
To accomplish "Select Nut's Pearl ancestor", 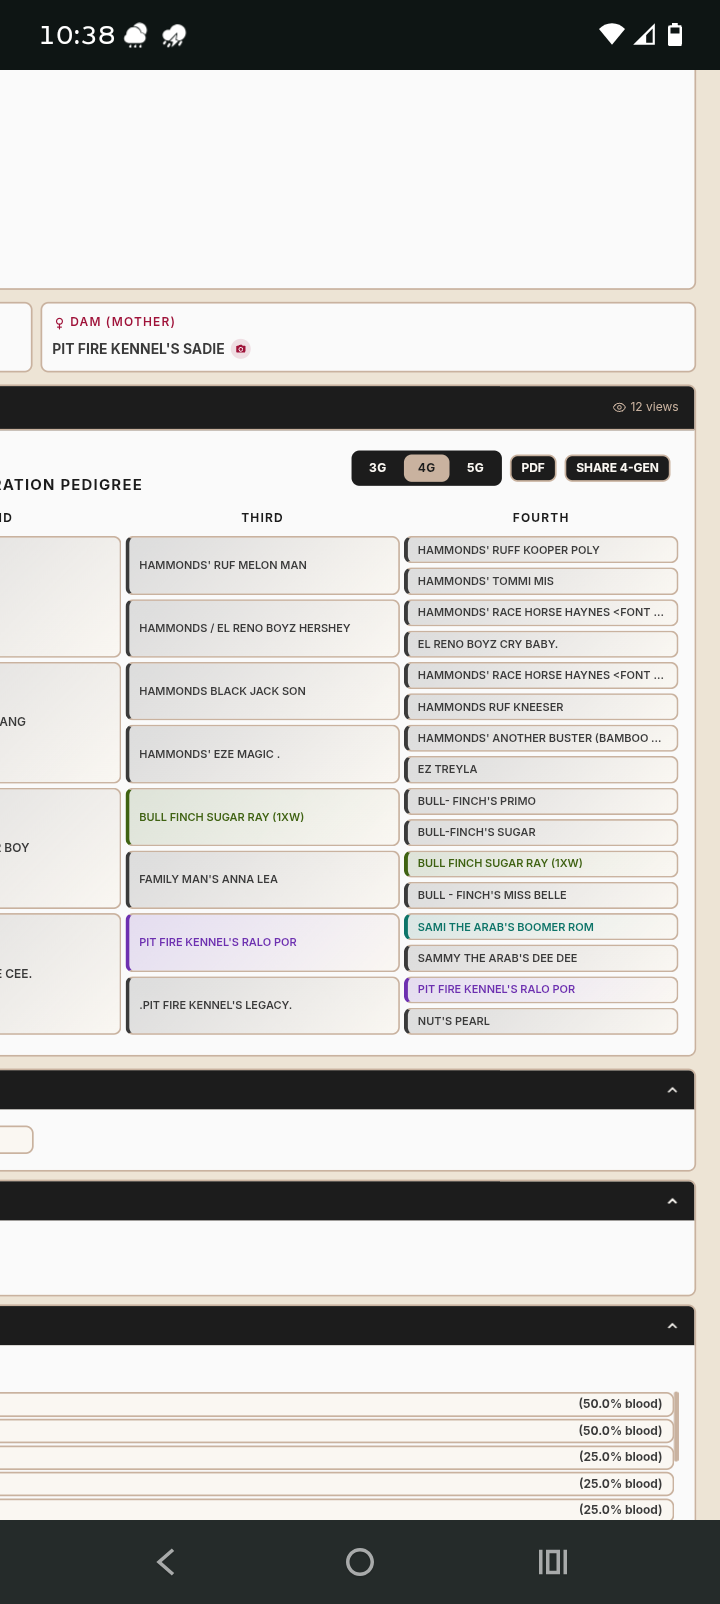I will 541,1021.
